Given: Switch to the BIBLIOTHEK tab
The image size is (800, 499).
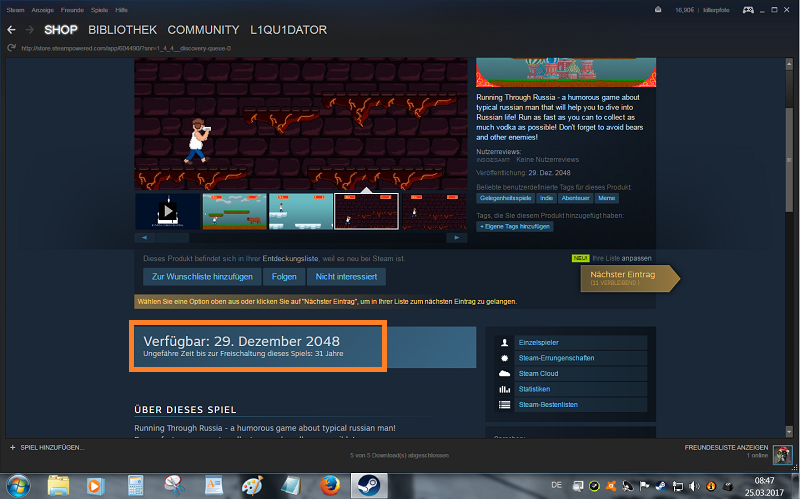Looking at the screenshot, I should (x=122, y=30).
